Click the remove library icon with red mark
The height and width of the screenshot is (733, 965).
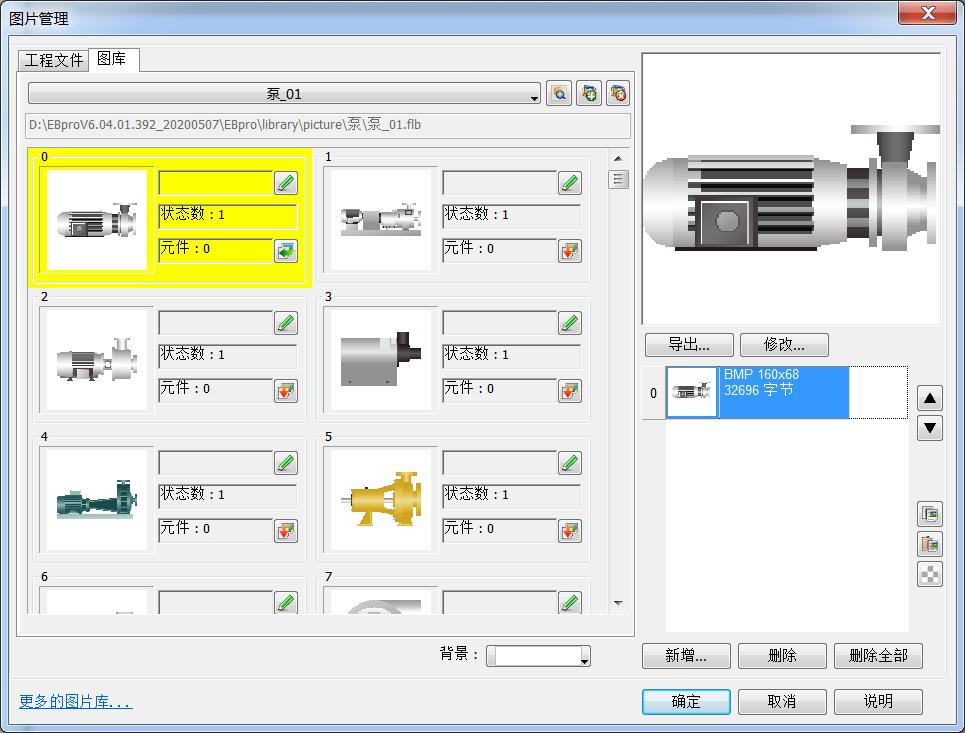619,94
